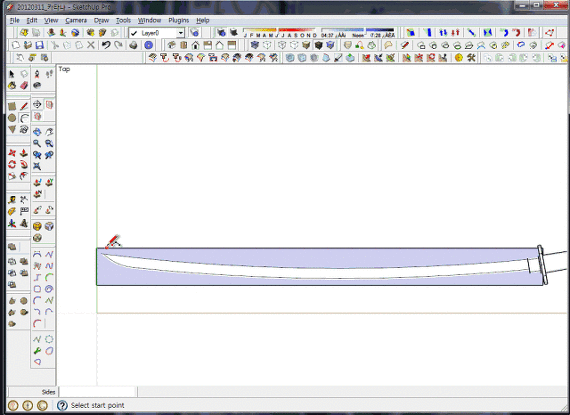Pick the Circle drawing tool
Viewport: 570px width, 415px height.
pos(12,118)
